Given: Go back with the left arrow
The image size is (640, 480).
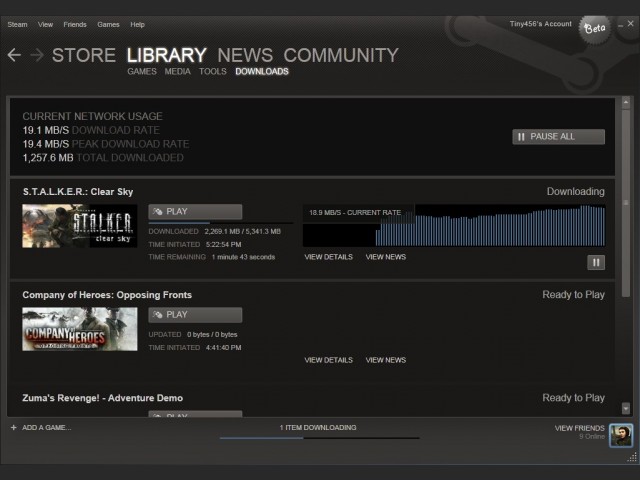Looking at the screenshot, I should tap(14, 55).
